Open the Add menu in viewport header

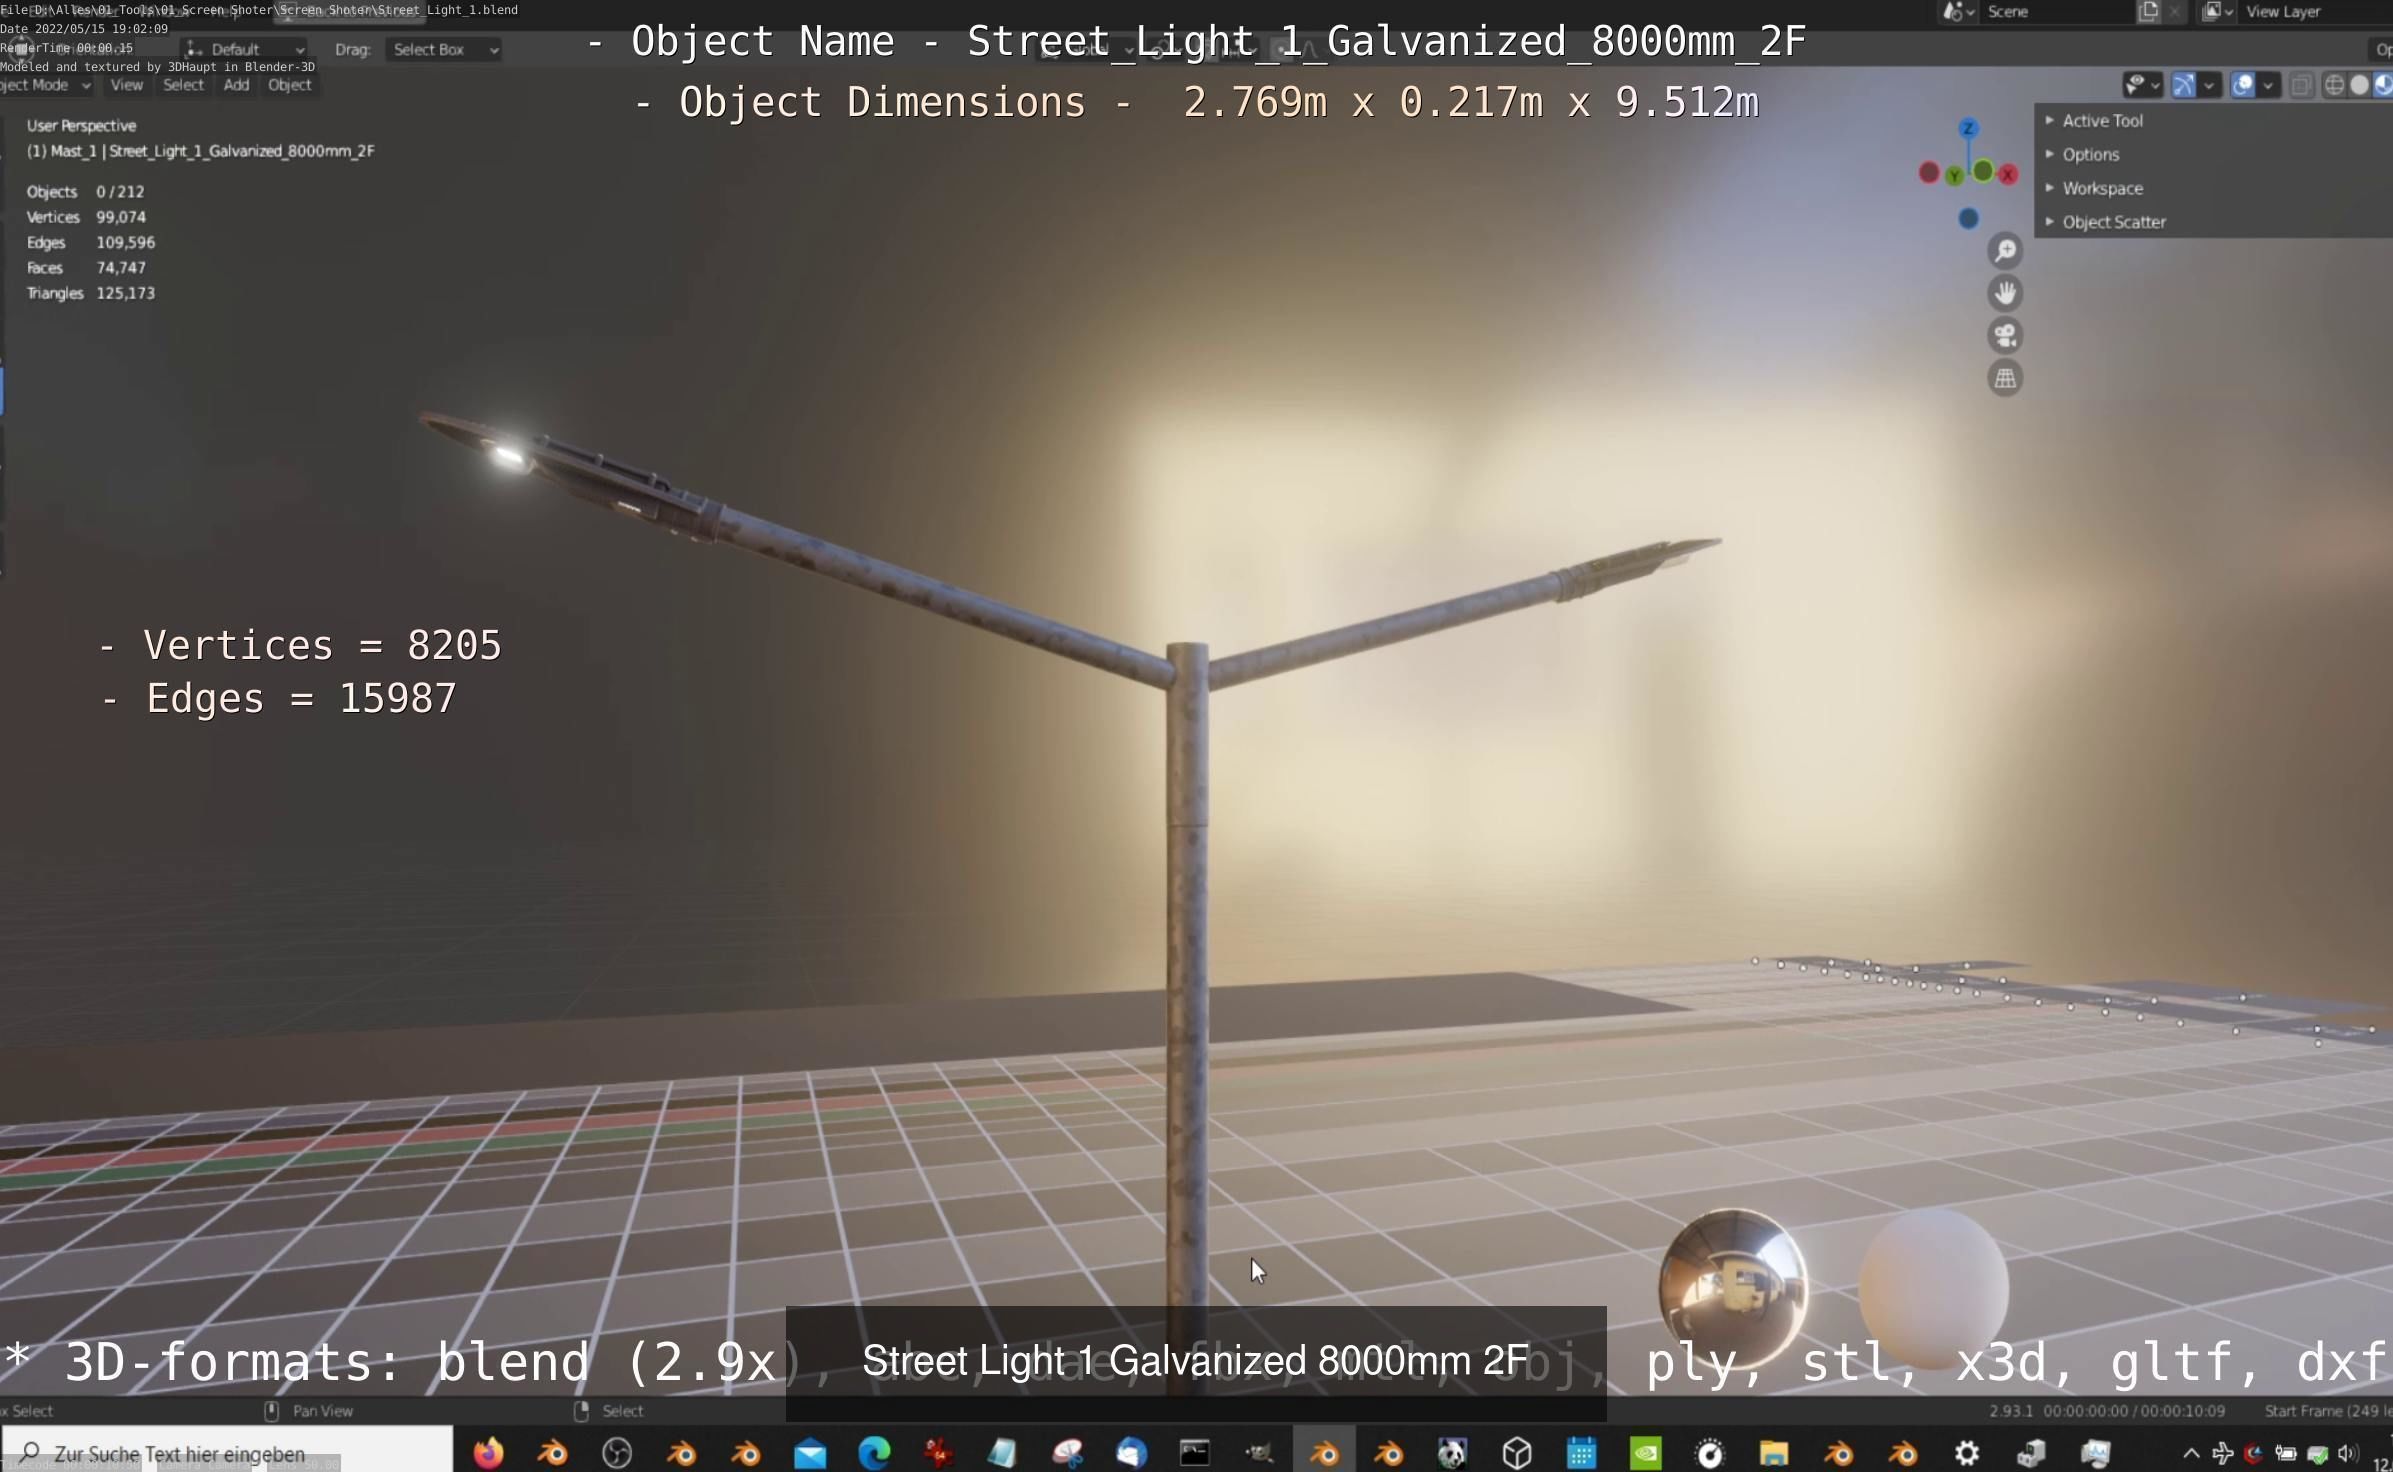click(x=236, y=85)
